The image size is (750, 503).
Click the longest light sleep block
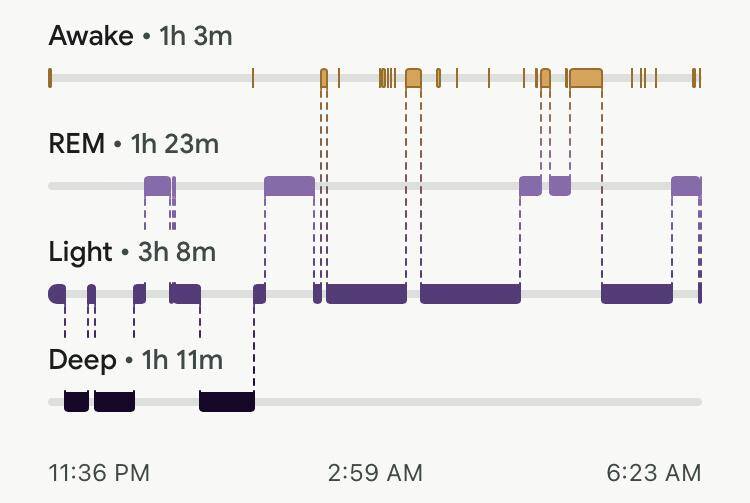pos(470,294)
